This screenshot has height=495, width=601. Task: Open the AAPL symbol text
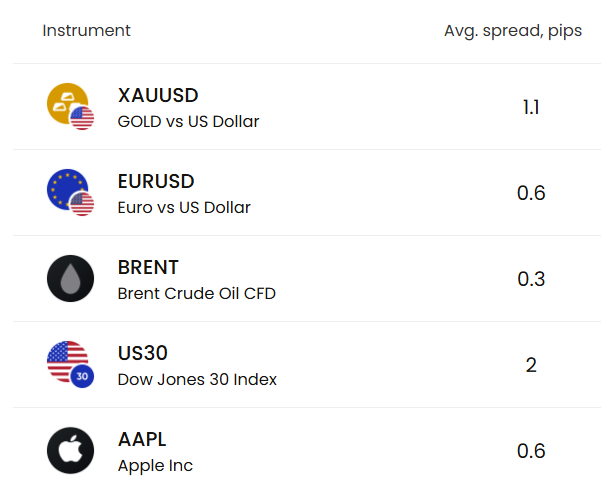pyautogui.click(x=142, y=439)
